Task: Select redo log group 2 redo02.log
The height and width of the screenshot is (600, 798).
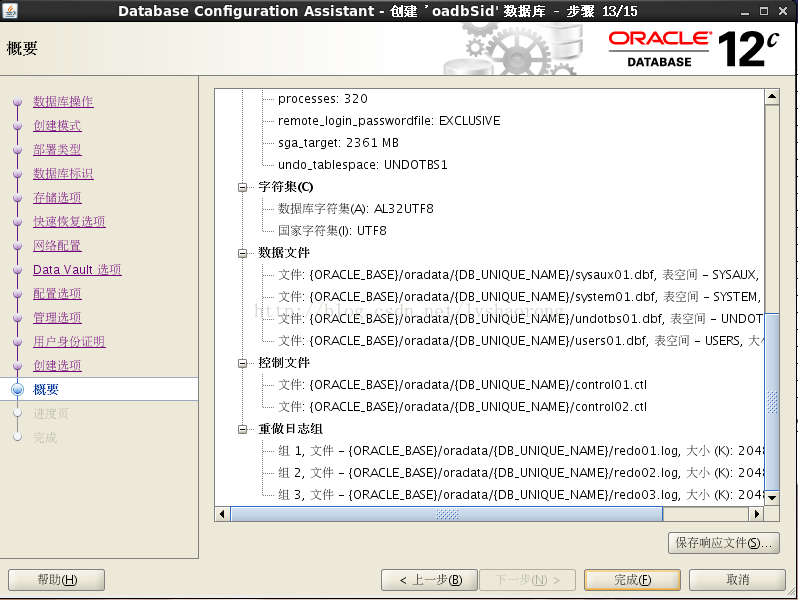Action: [x=520, y=473]
